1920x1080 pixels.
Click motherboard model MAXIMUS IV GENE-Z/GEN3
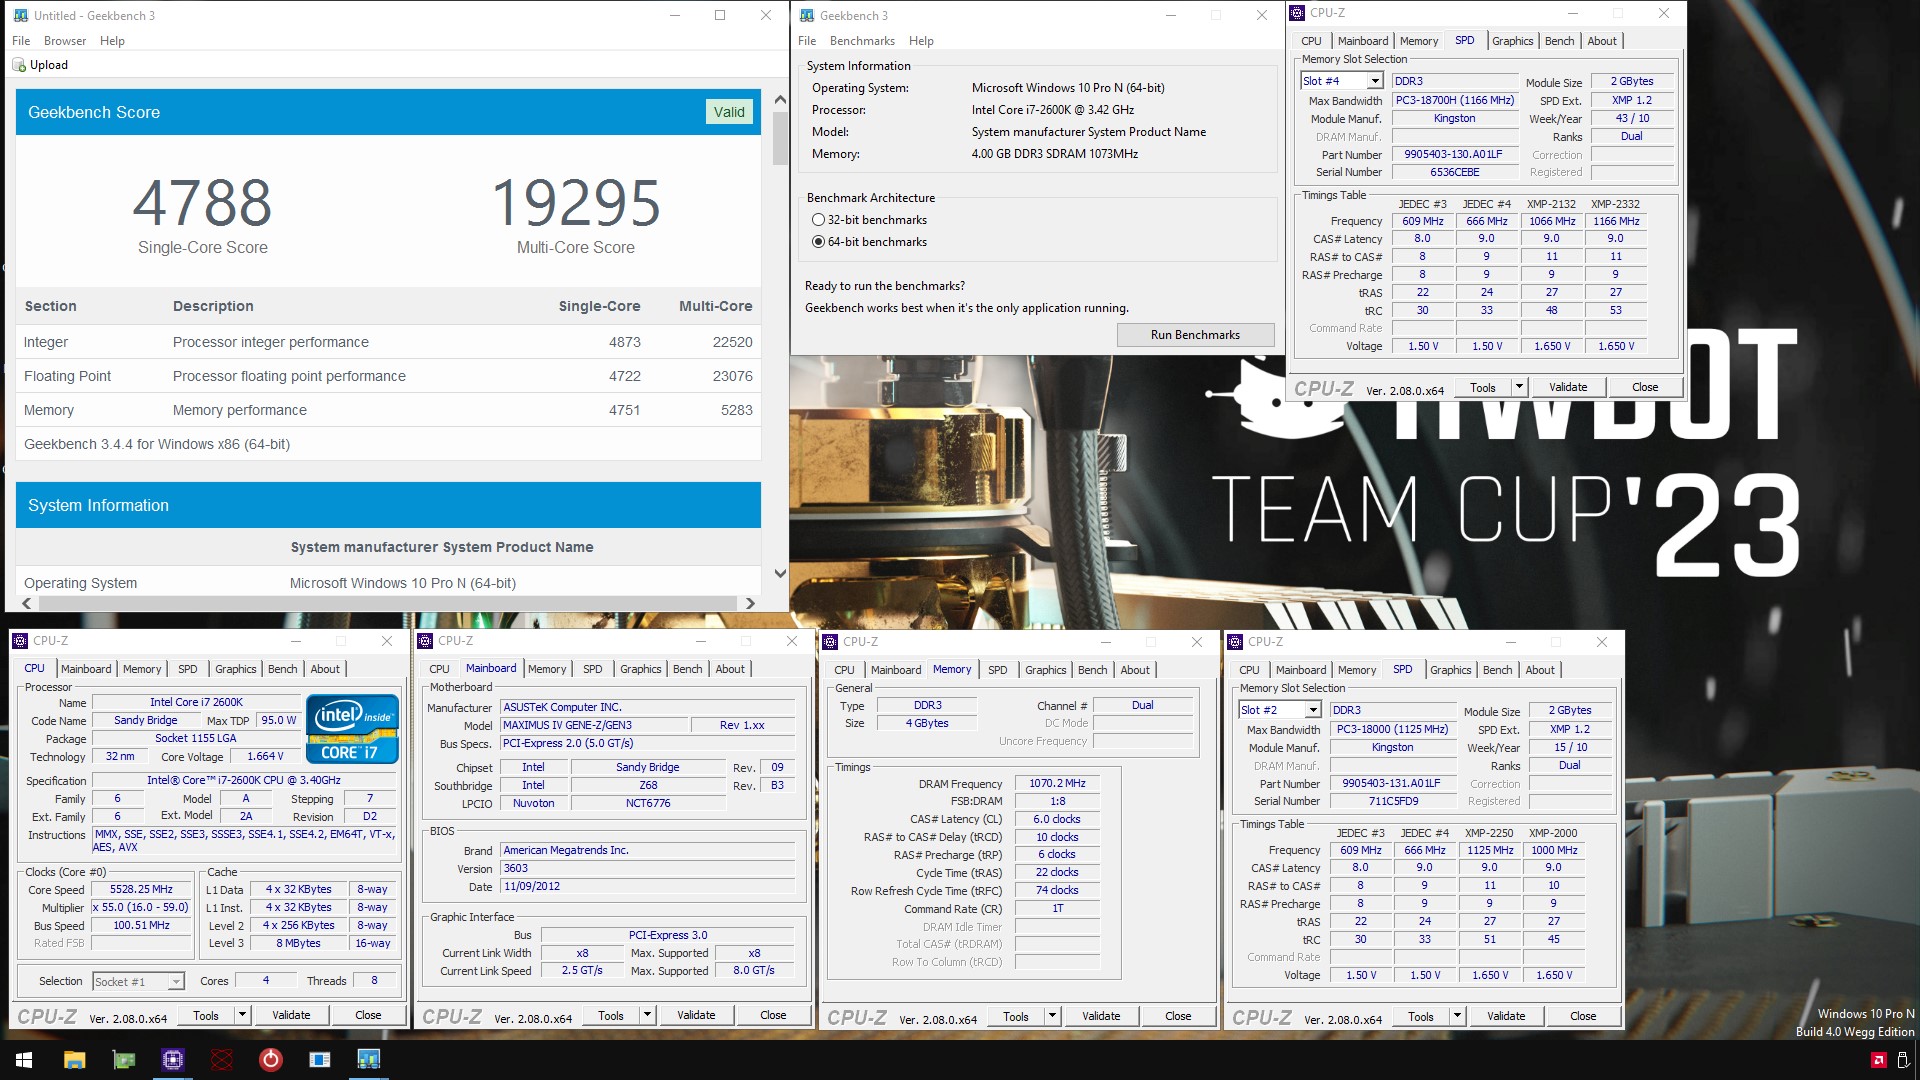coord(595,726)
